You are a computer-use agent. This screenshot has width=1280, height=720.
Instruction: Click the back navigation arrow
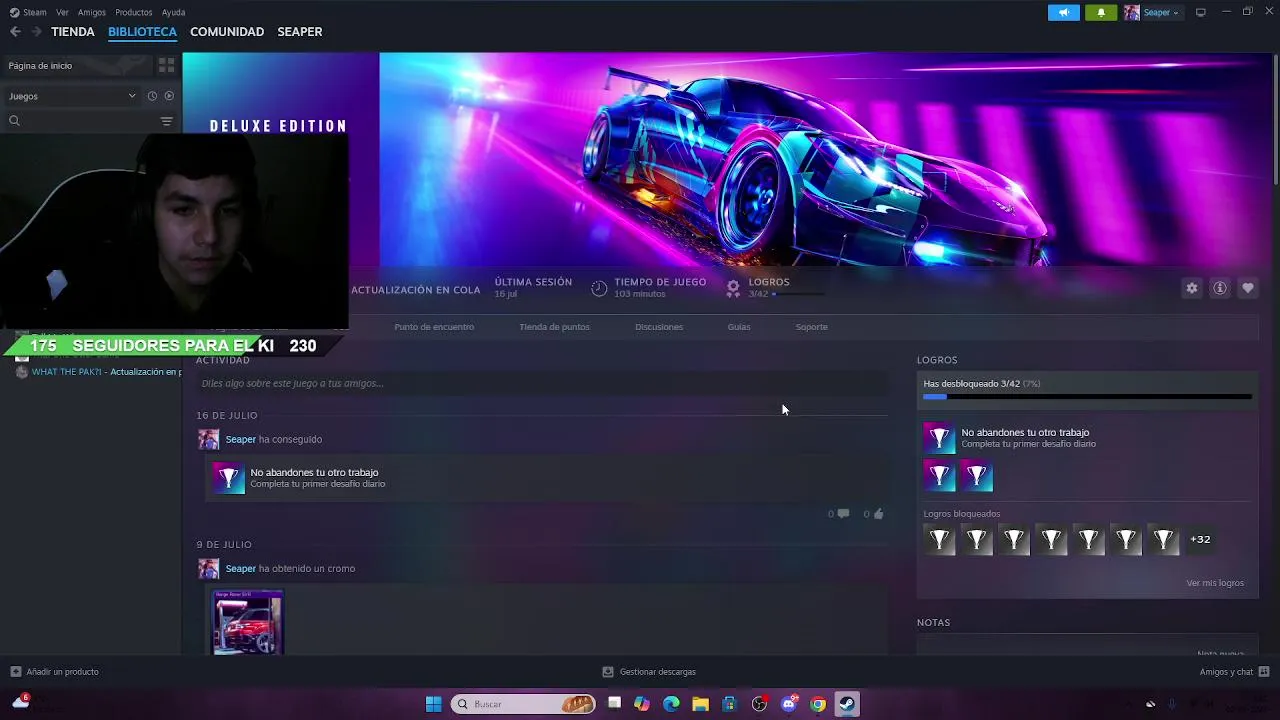tap(15, 32)
